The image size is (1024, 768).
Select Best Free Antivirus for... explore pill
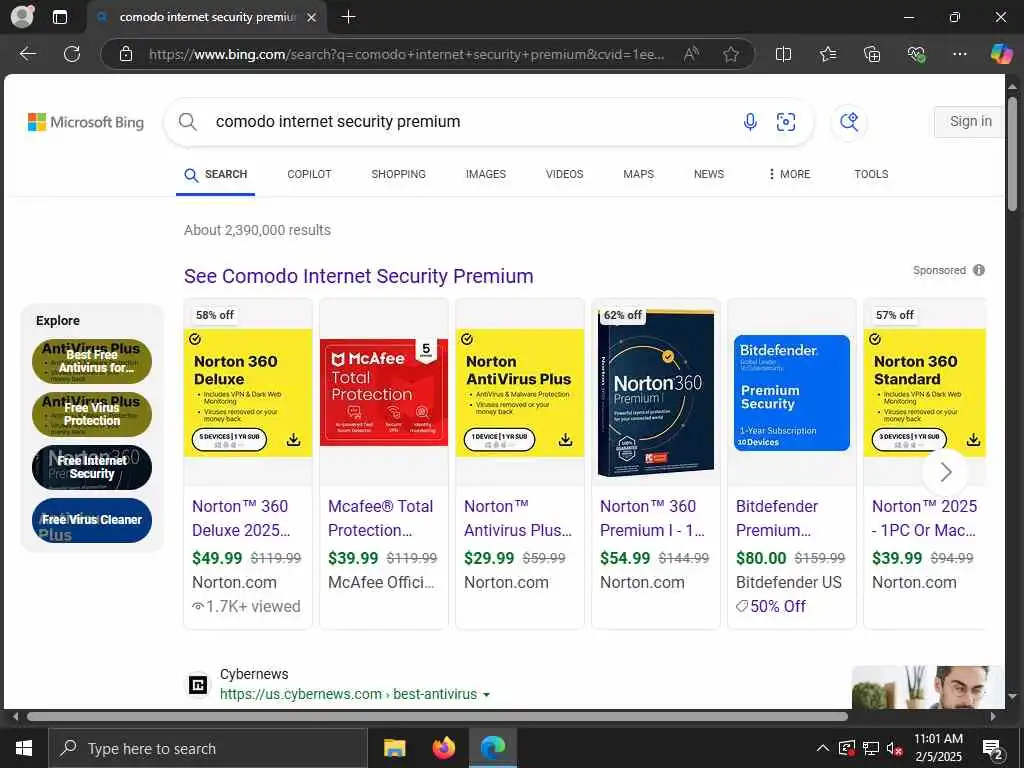pos(92,361)
